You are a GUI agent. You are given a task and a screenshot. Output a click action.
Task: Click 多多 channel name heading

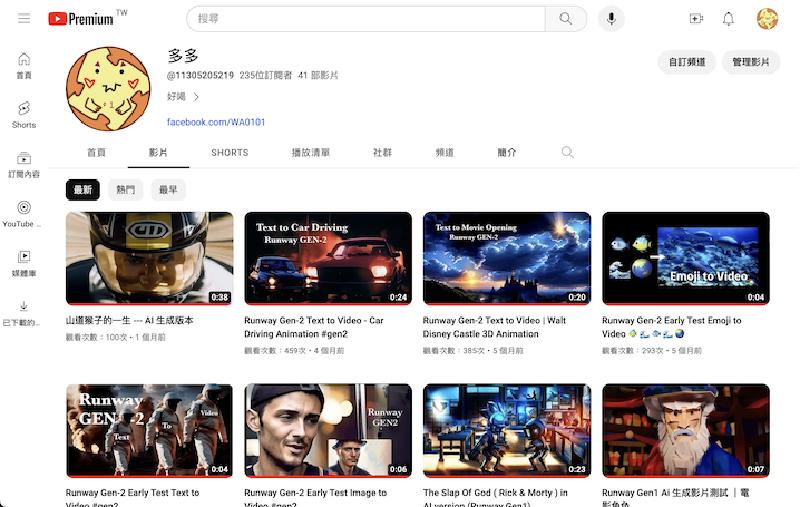coord(183,56)
